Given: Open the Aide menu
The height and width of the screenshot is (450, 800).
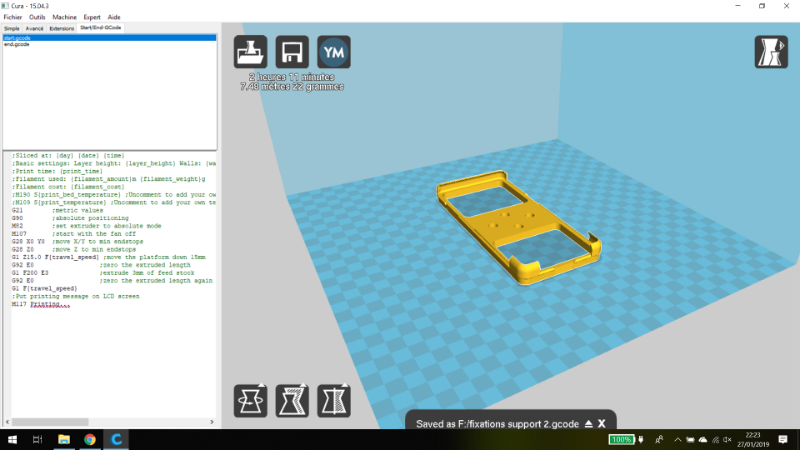Looking at the screenshot, I should click(115, 17).
